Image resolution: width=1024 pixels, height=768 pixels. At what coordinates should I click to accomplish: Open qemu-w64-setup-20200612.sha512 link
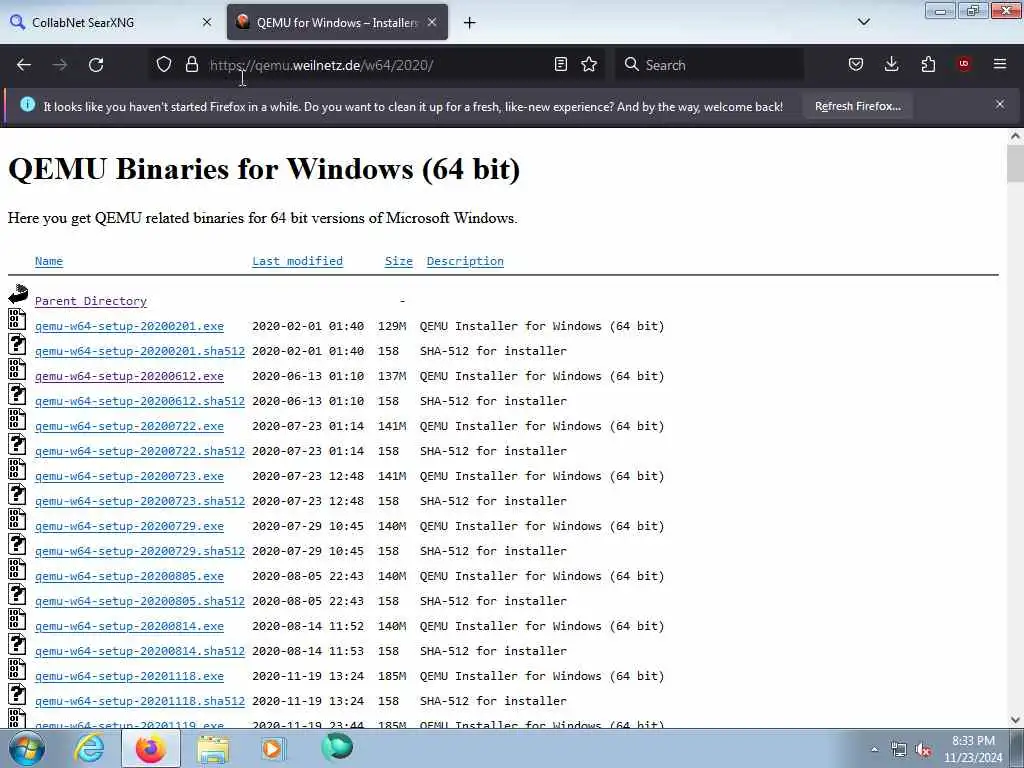[140, 401]
